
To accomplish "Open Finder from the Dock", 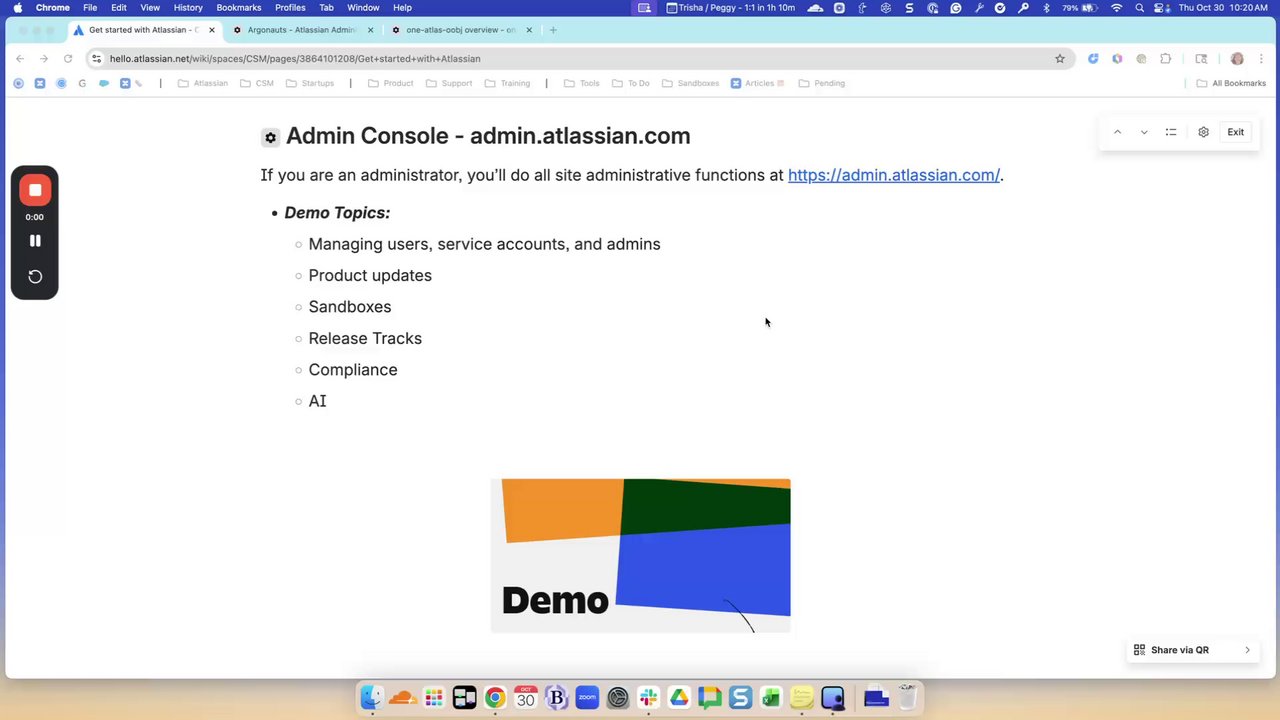I will point(371,697).
